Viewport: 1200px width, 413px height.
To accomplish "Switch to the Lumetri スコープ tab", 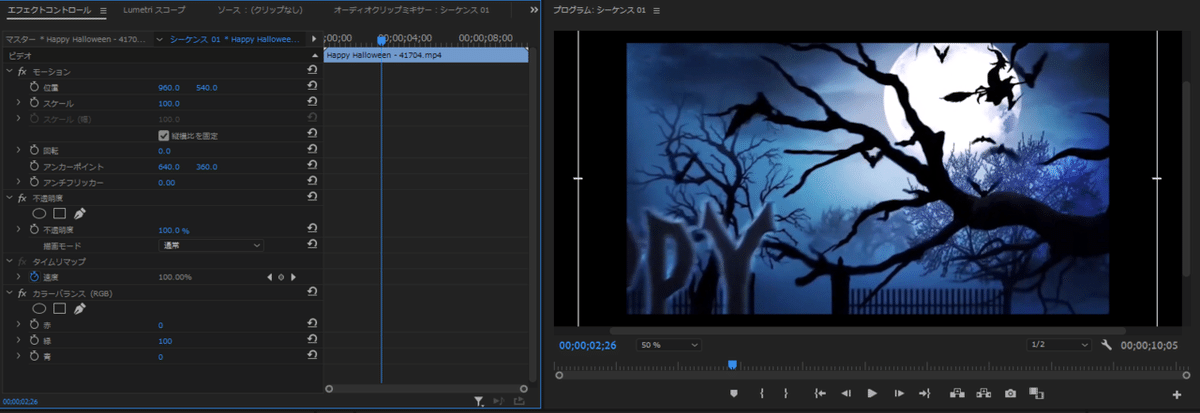I will (153, 10).
